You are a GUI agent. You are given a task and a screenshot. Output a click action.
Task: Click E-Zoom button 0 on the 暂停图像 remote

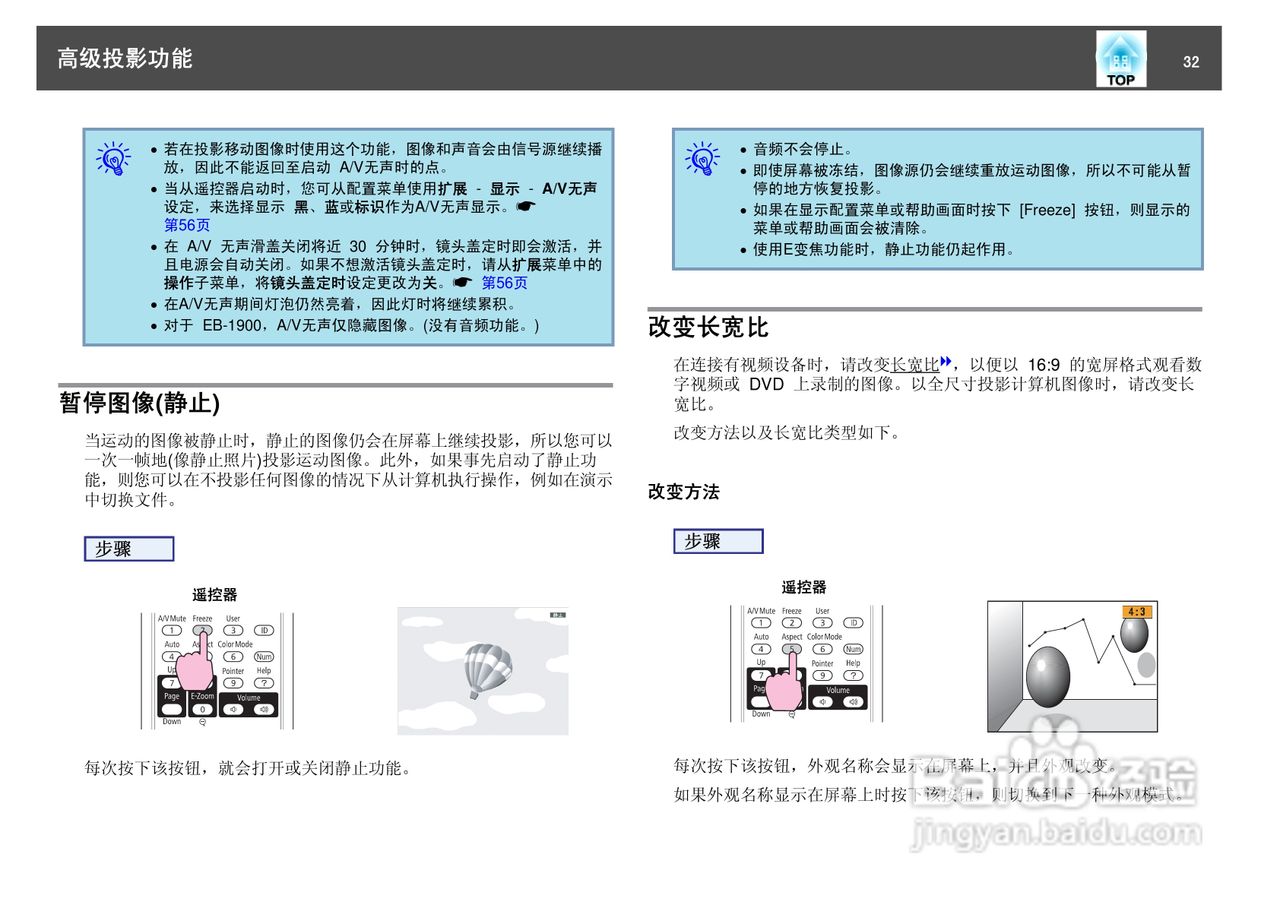(x=203, y=709)
